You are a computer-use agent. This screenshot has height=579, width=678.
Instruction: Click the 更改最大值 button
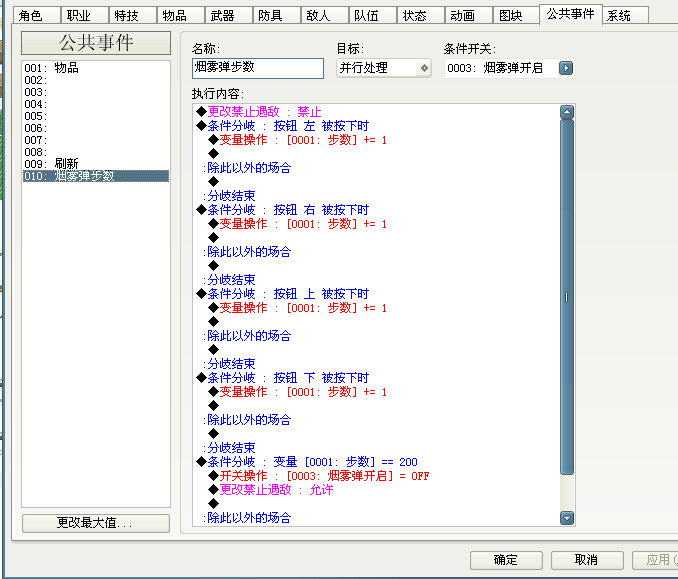click(96, 523)
